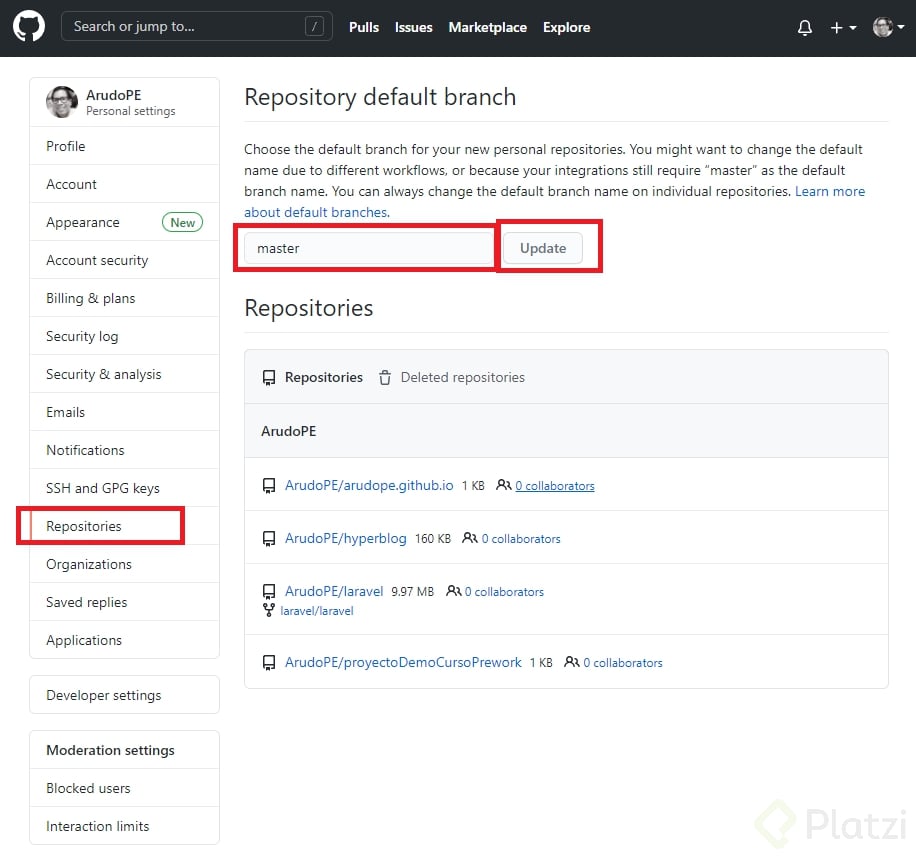Click the ArudoPE avatar in the sidebar
The image size is (916, 858).
click(x=62, y=102)
